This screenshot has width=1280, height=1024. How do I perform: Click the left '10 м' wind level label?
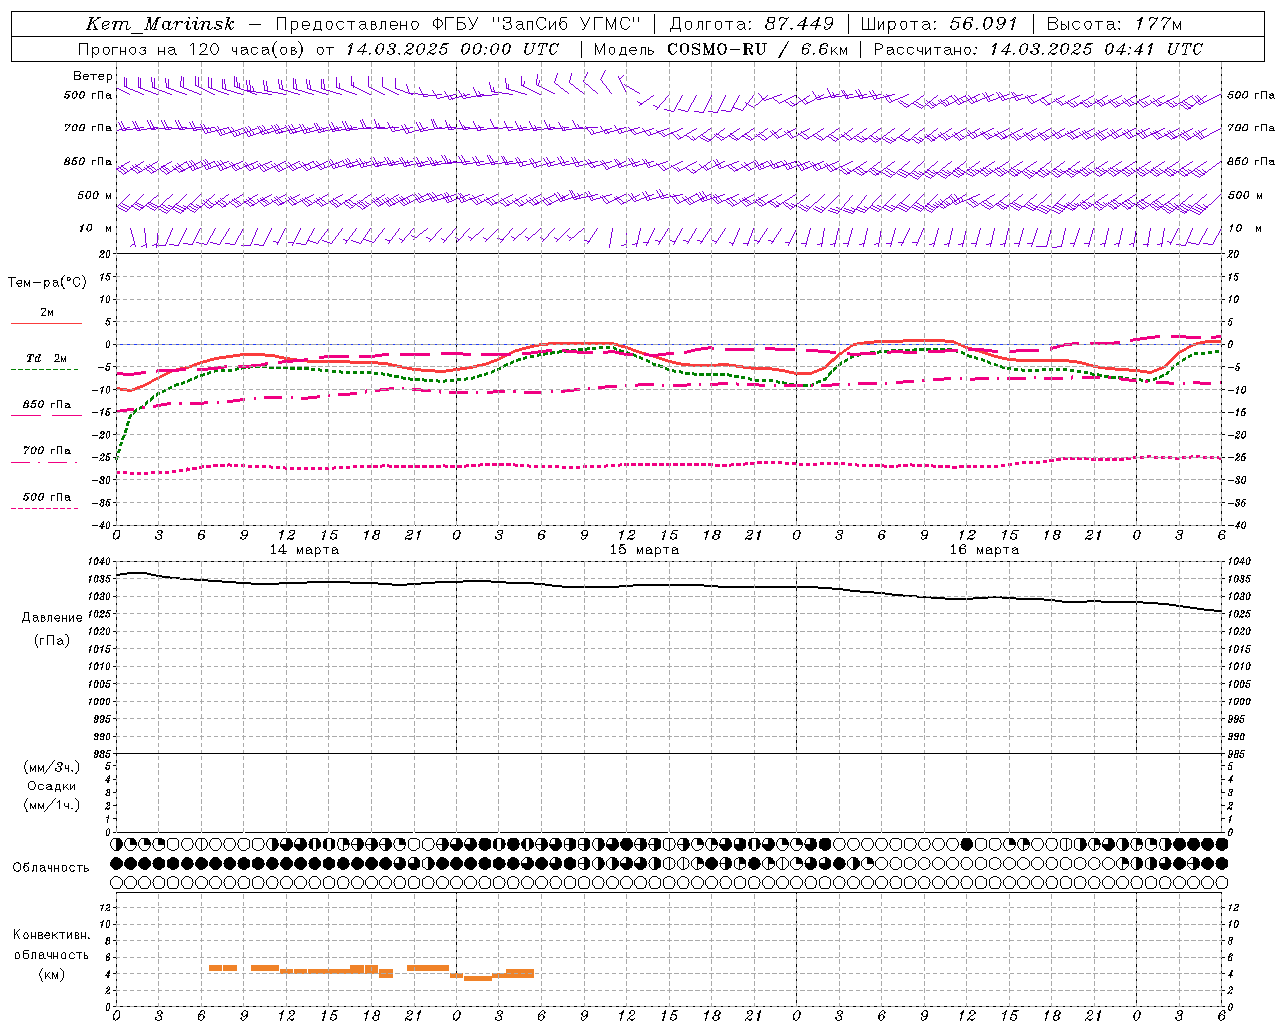pos(95,228)
